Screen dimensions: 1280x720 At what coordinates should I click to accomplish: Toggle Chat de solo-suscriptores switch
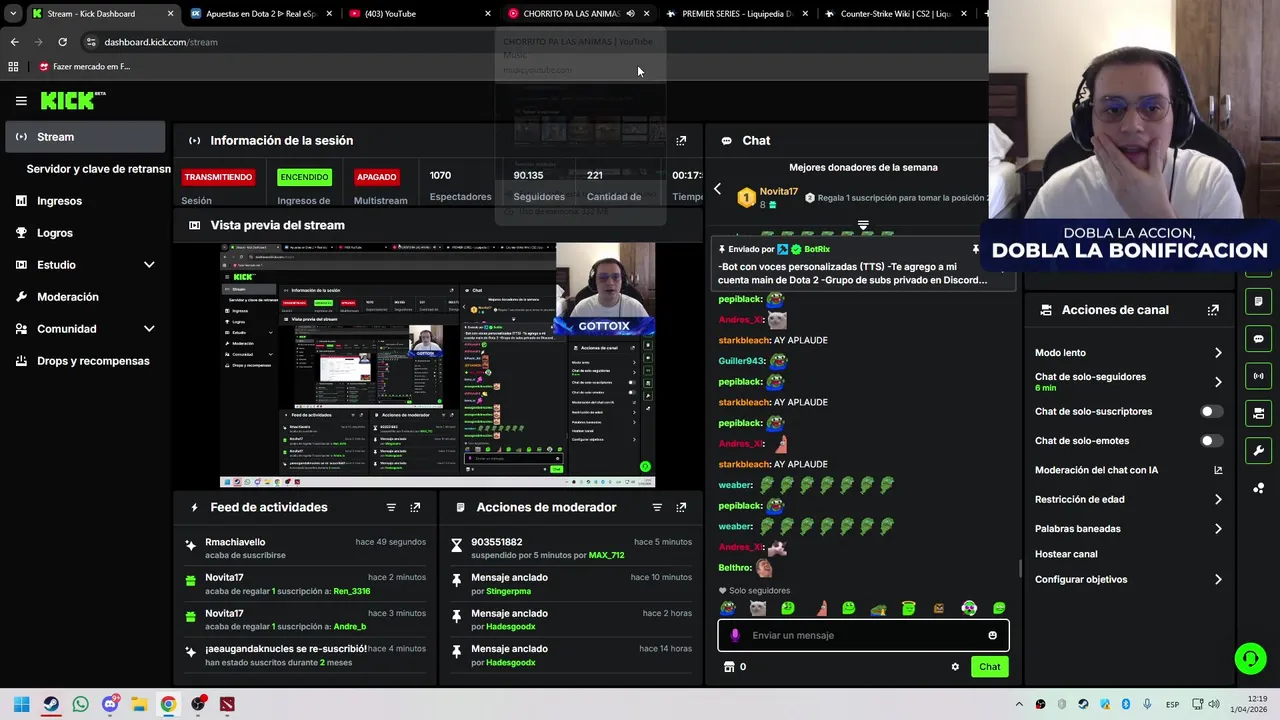[x=1211, y=412]
